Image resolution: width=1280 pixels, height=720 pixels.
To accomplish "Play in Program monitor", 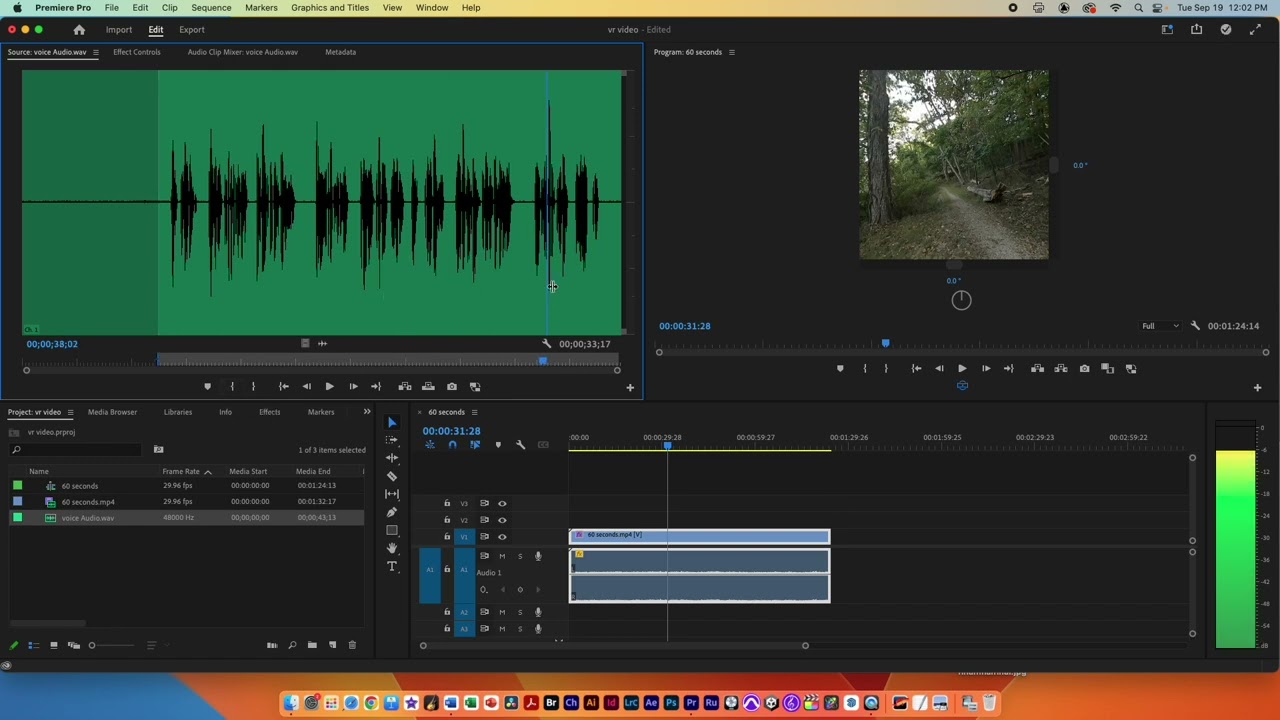I will (x=962, y=369).
